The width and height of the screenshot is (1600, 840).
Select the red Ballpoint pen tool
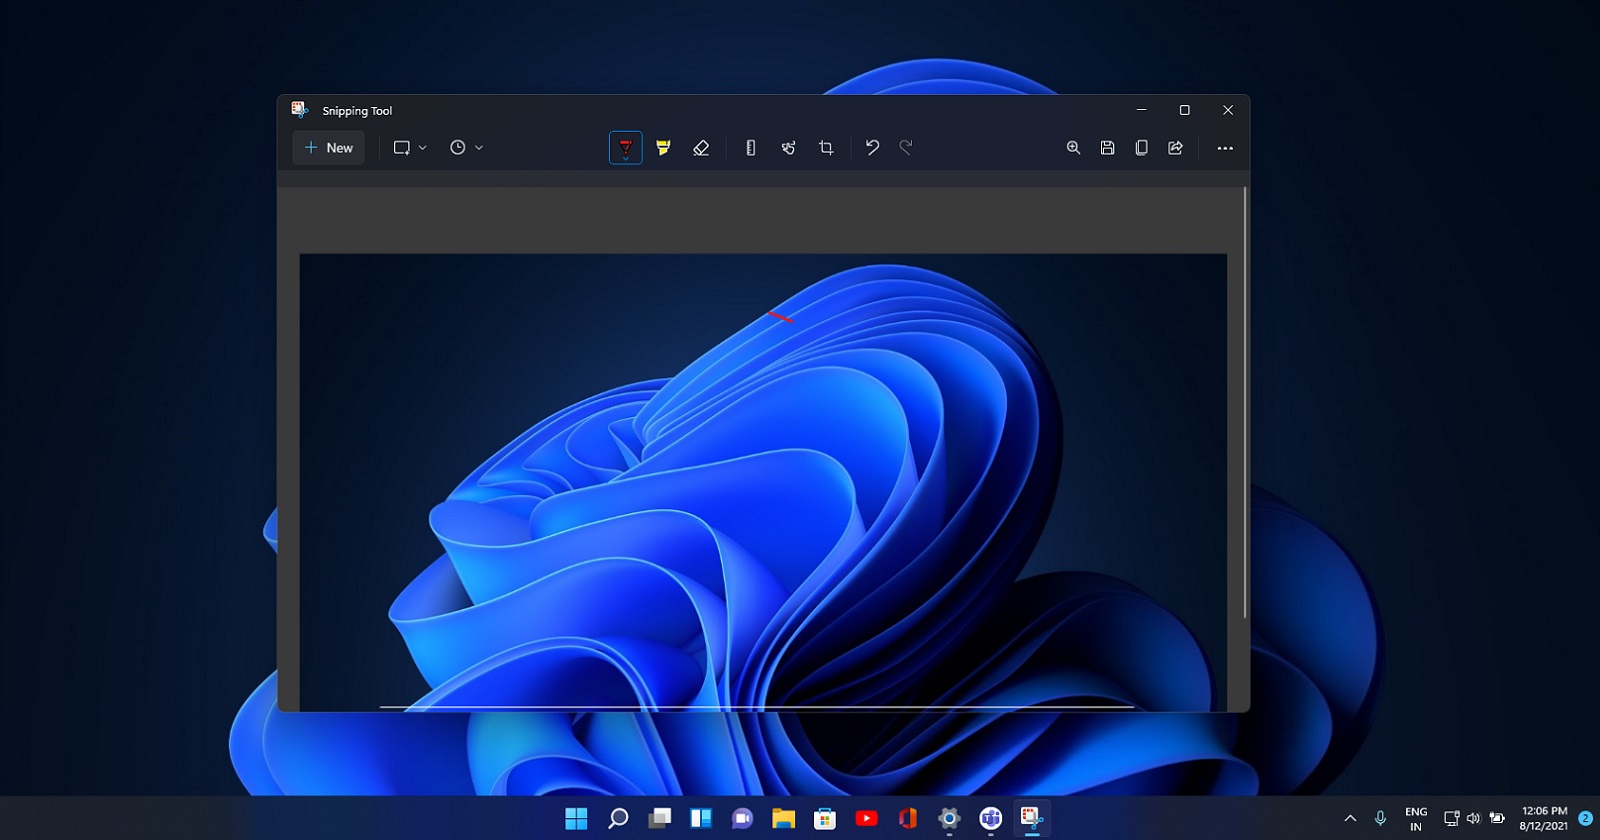click(626, 148)
